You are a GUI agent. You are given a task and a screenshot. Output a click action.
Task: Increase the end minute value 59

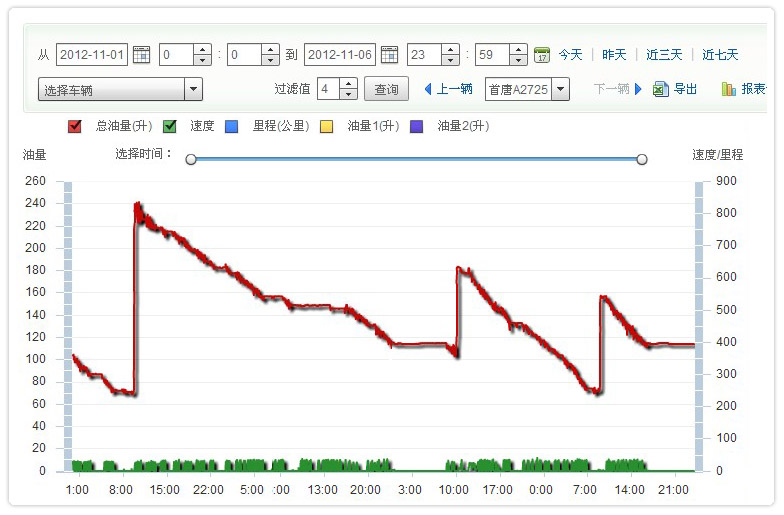[x=518, y=50]
